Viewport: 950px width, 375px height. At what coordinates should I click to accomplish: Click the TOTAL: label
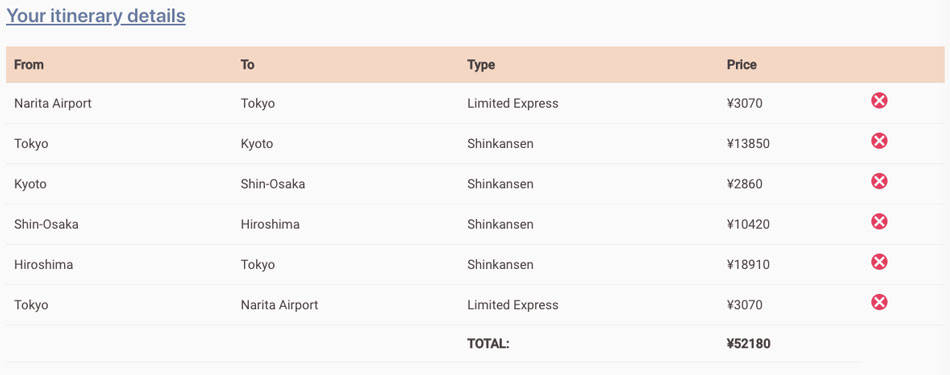(488, 344)
